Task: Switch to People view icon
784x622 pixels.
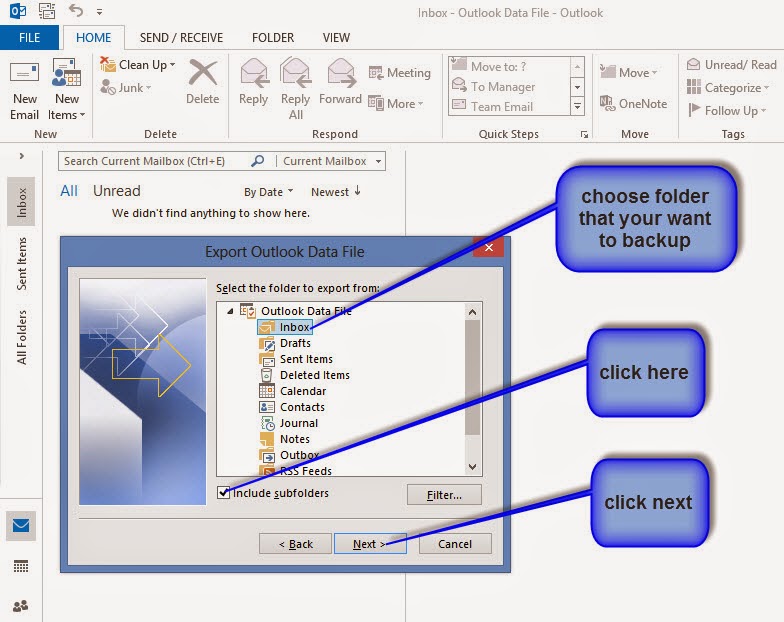Action: [21, 606]
